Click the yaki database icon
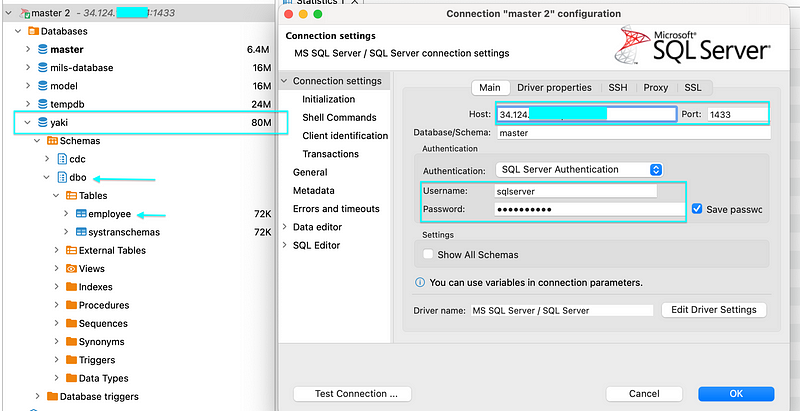This screenshot has width=800, height=411. (43, 123)
